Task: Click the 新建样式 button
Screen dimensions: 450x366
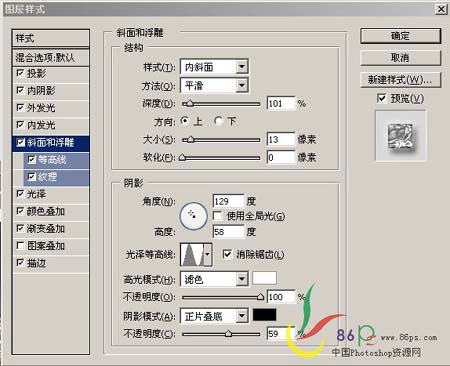Action: tap(400, 80)
